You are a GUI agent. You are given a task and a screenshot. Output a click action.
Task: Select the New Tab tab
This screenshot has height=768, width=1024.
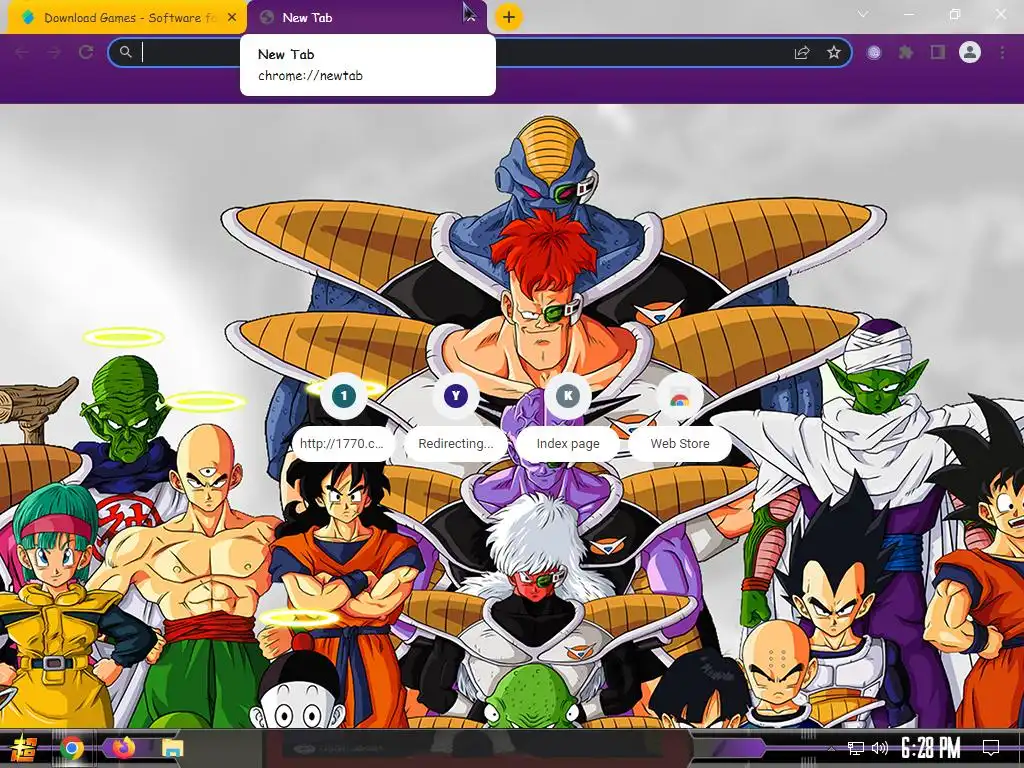tap(366, 18)
